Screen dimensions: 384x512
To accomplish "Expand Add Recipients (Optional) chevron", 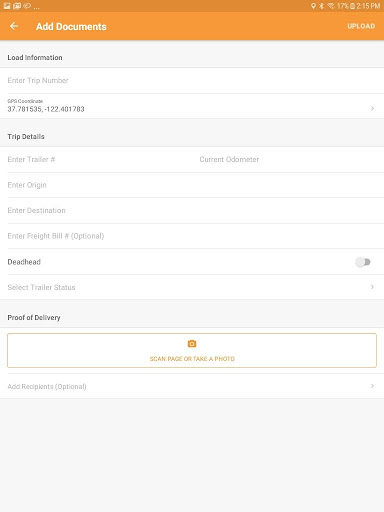I will coord(372,386).
